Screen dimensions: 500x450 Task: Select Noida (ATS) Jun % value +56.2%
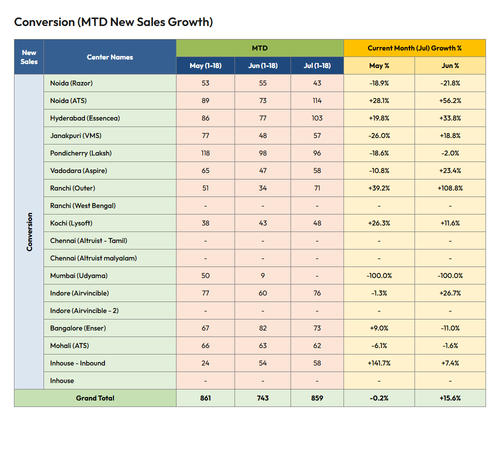pyautogui.click(x=450, y=101)
